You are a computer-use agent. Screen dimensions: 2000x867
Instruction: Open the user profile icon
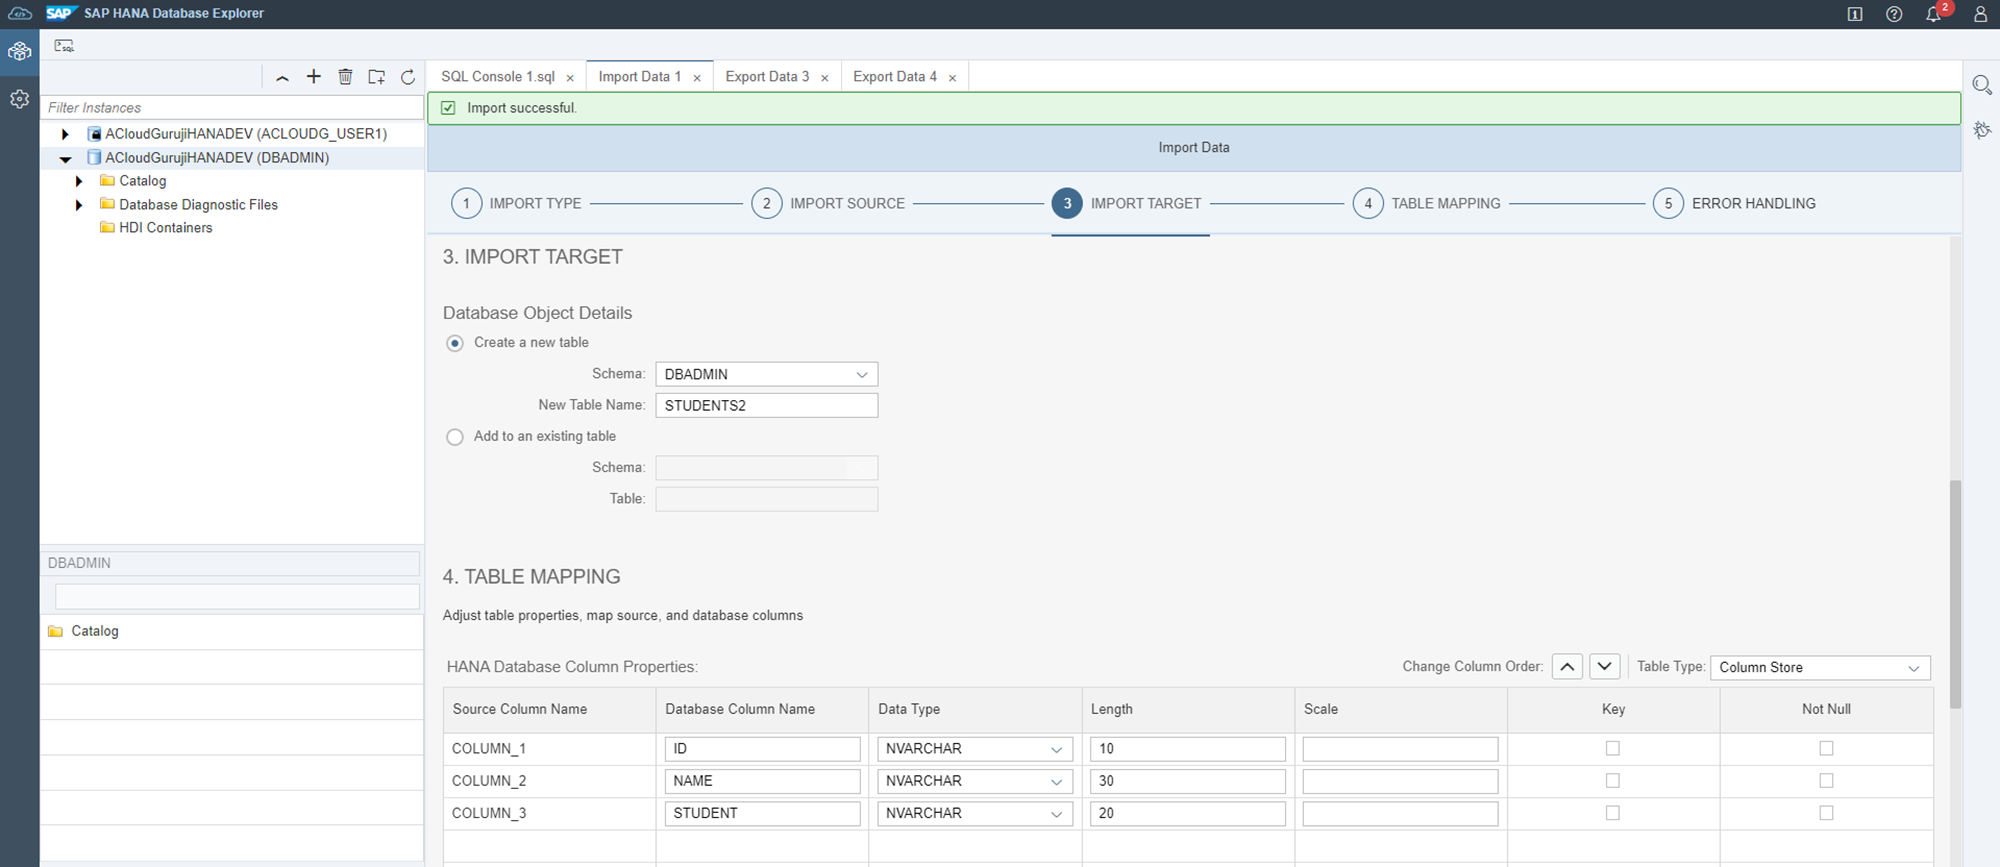1979,14
